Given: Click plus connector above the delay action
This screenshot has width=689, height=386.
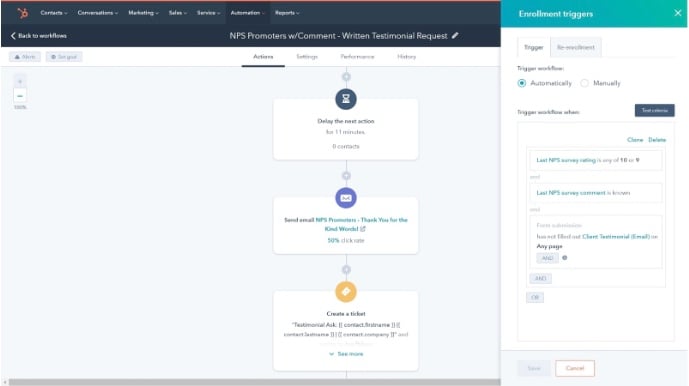Looking at the screenshot, I should [x=346, y=77].
